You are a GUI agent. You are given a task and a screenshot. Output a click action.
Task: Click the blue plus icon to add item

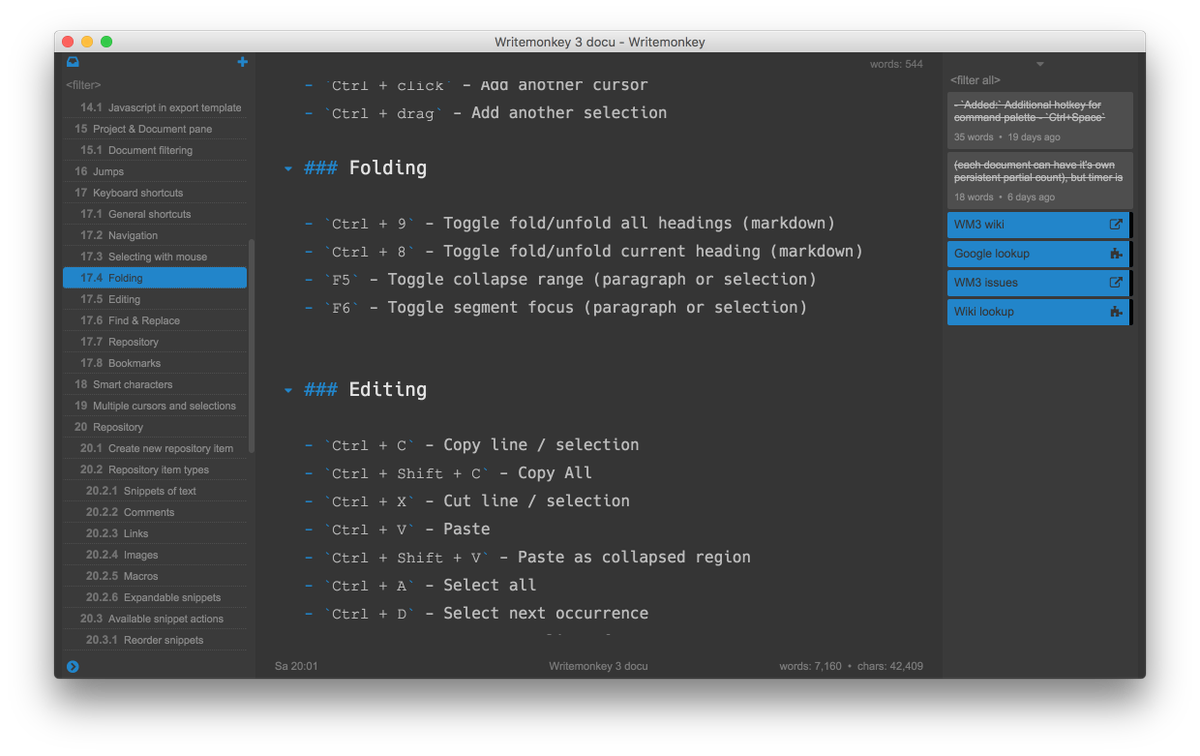(242, 62)
